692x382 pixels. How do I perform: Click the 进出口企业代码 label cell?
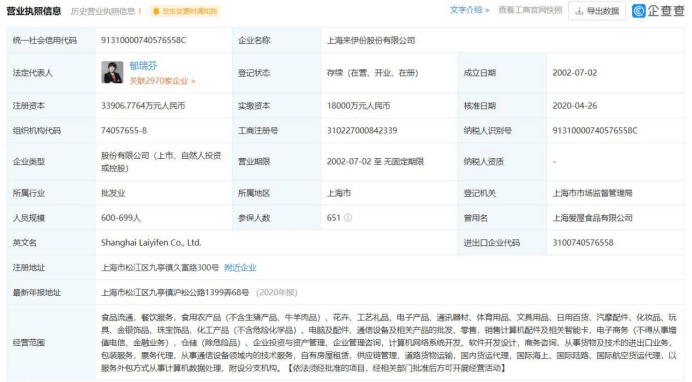pyautogui.click(x=502, y=243)
